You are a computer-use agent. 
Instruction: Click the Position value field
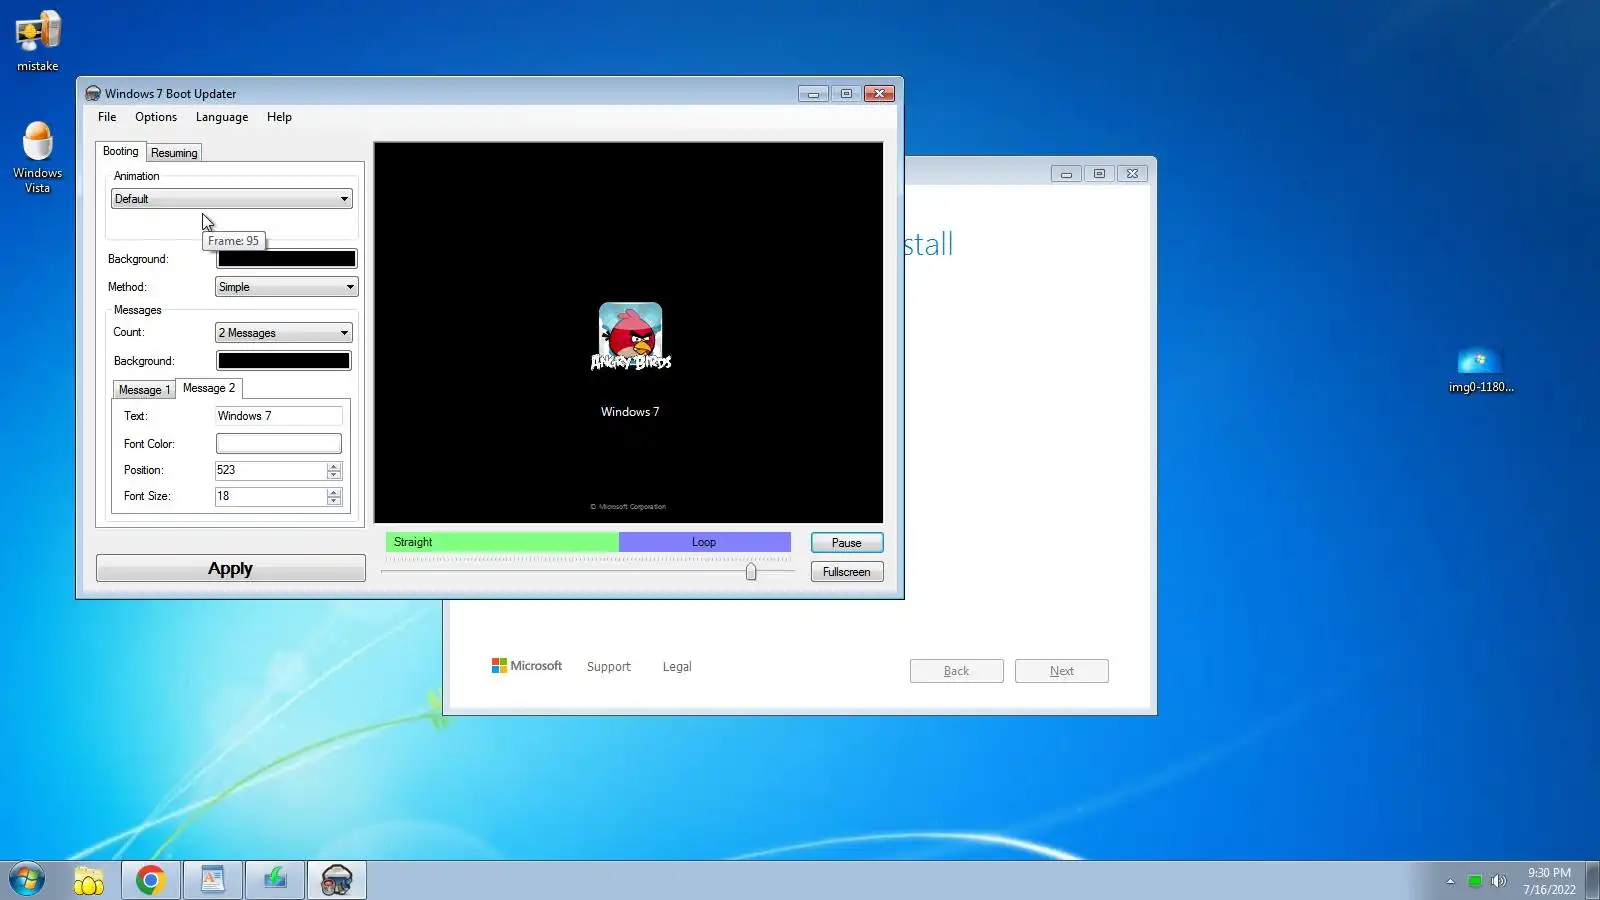[x=271, y=470]
